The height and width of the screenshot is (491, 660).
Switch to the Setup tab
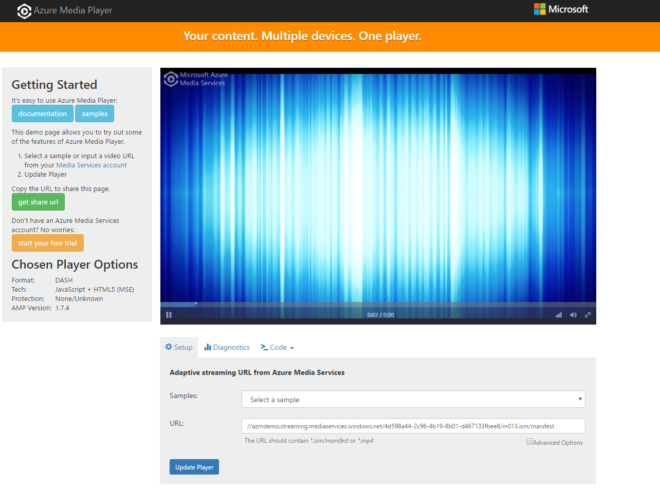179,347
